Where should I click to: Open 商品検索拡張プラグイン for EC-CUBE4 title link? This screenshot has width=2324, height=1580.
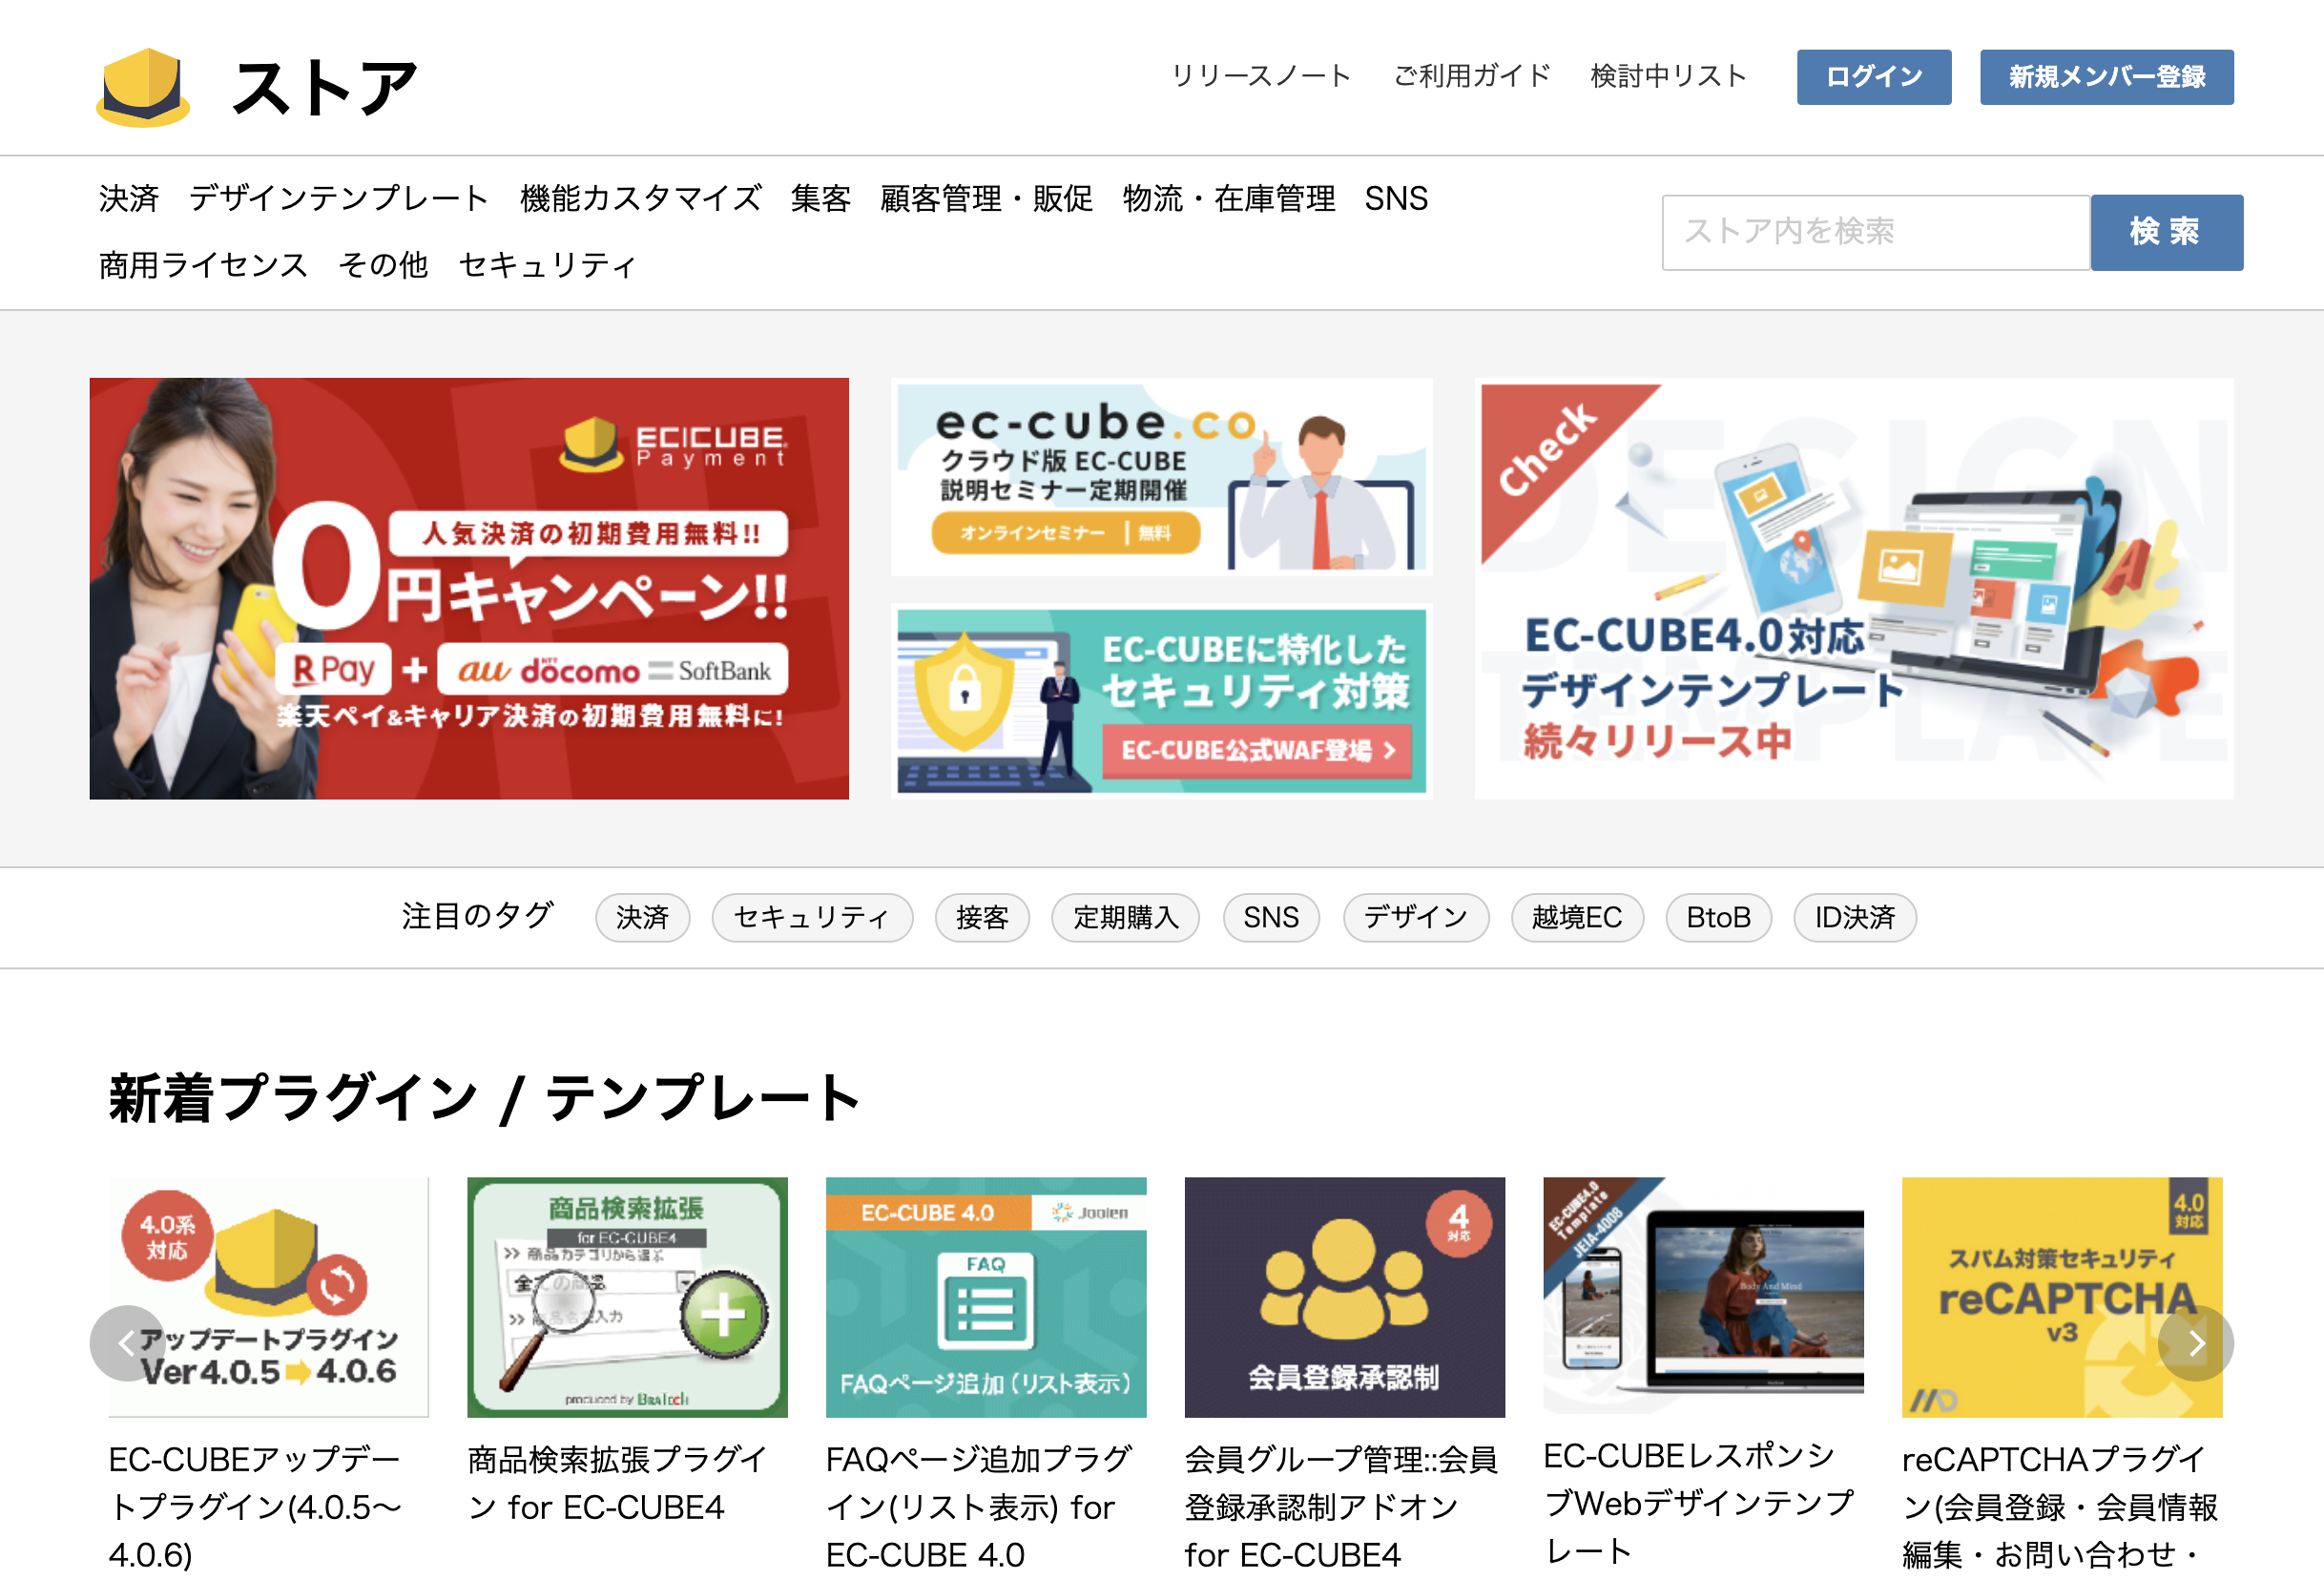click(x=617, y=1483)
